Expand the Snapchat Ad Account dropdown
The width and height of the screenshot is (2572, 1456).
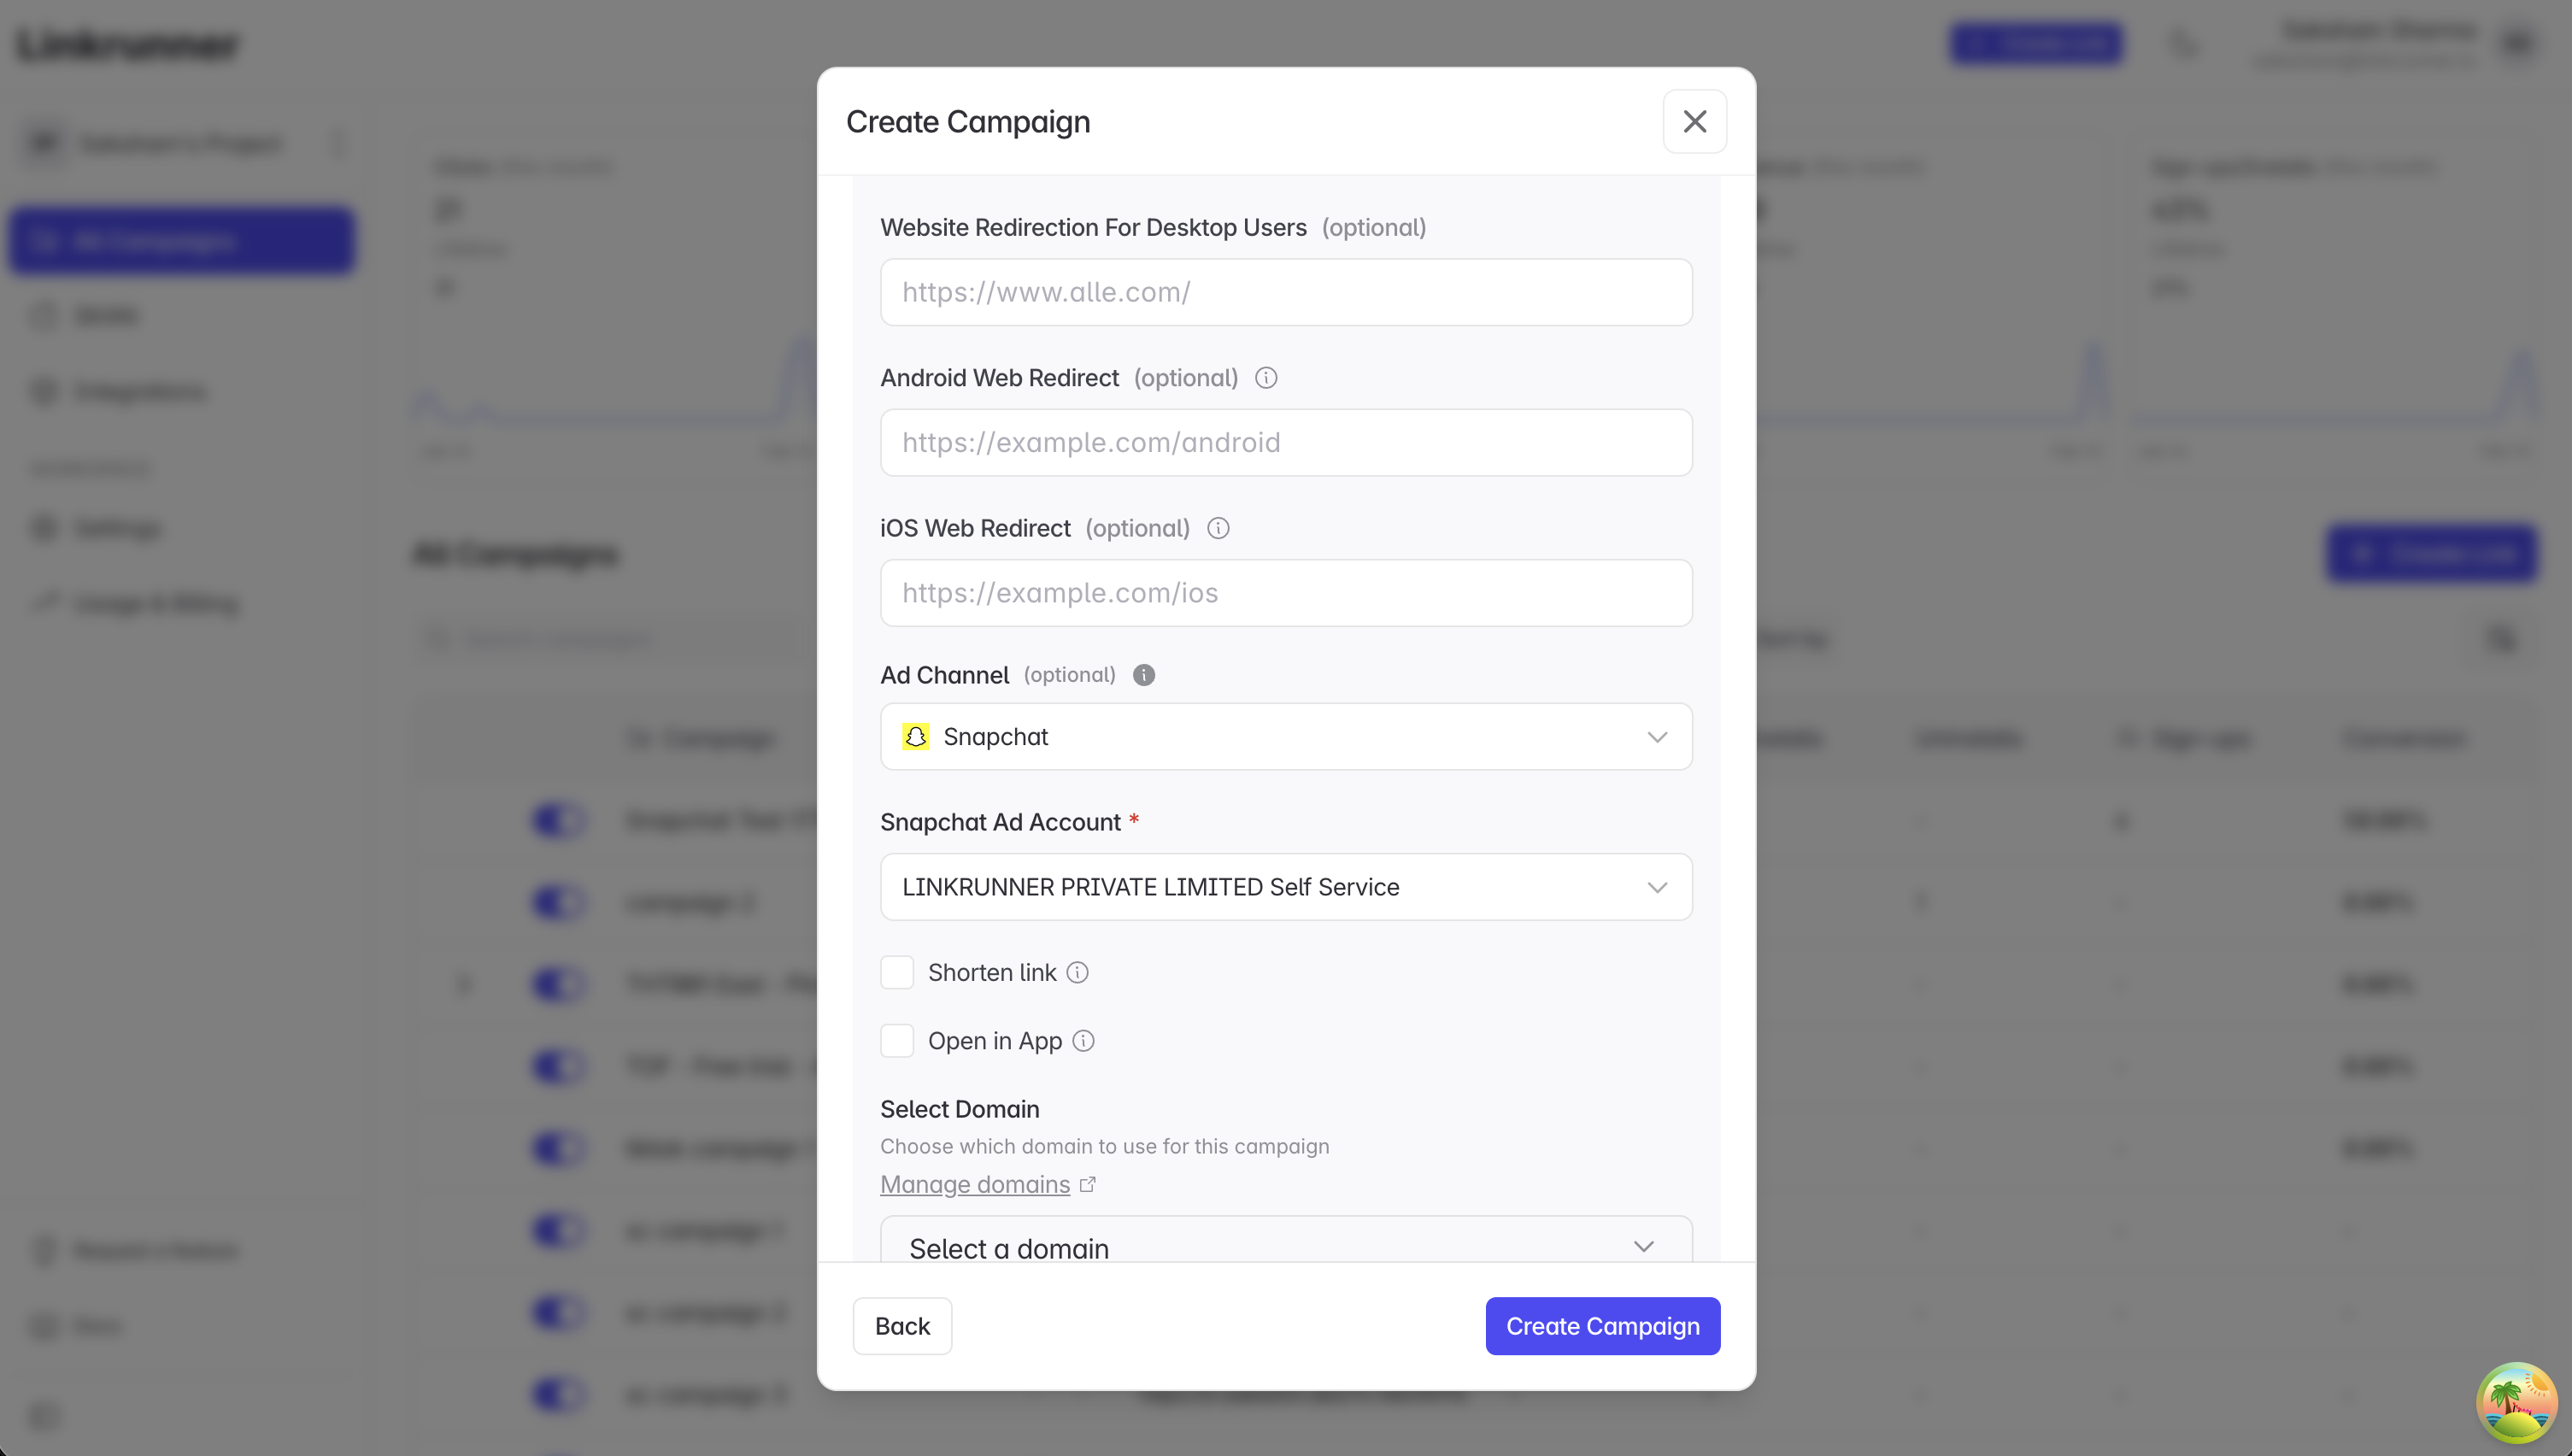[1286, 887]
